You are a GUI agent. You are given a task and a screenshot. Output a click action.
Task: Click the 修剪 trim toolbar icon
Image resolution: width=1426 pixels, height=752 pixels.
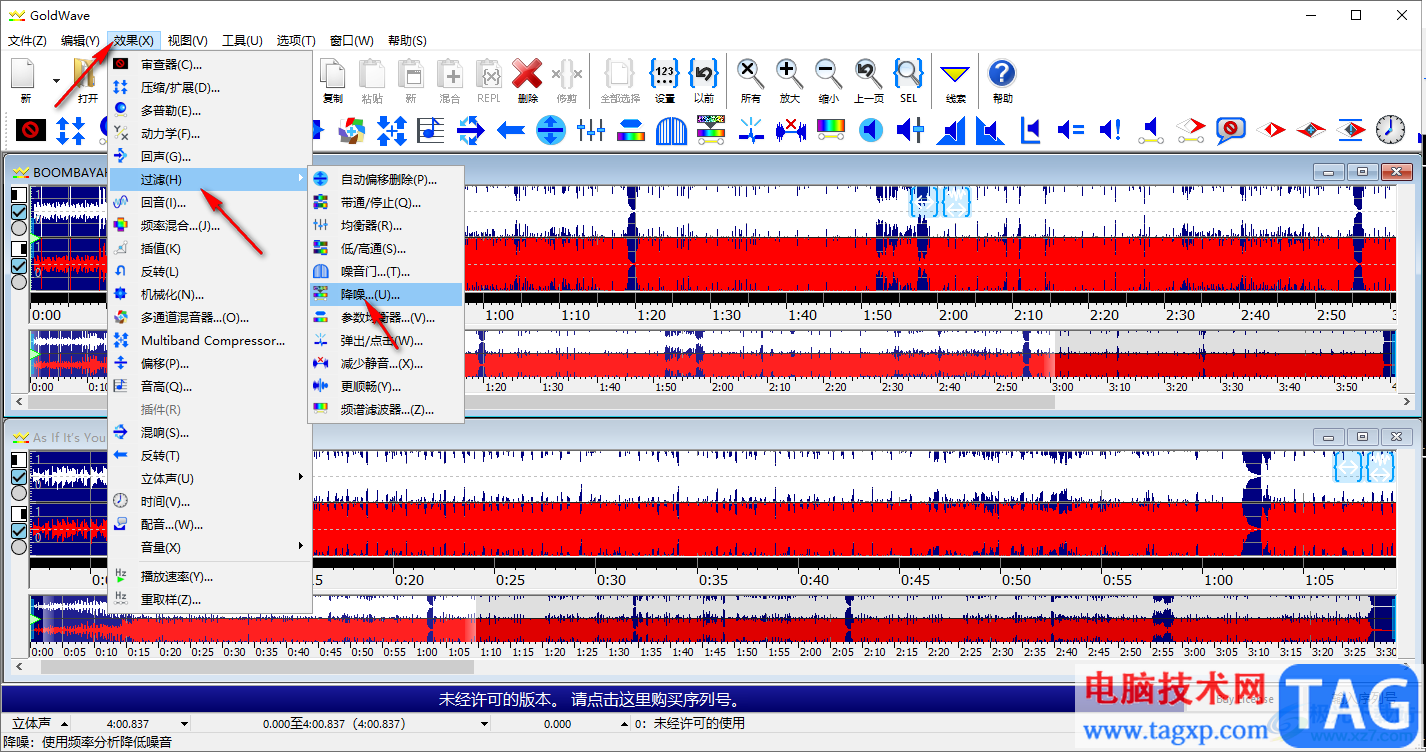(x=567, y=80)
